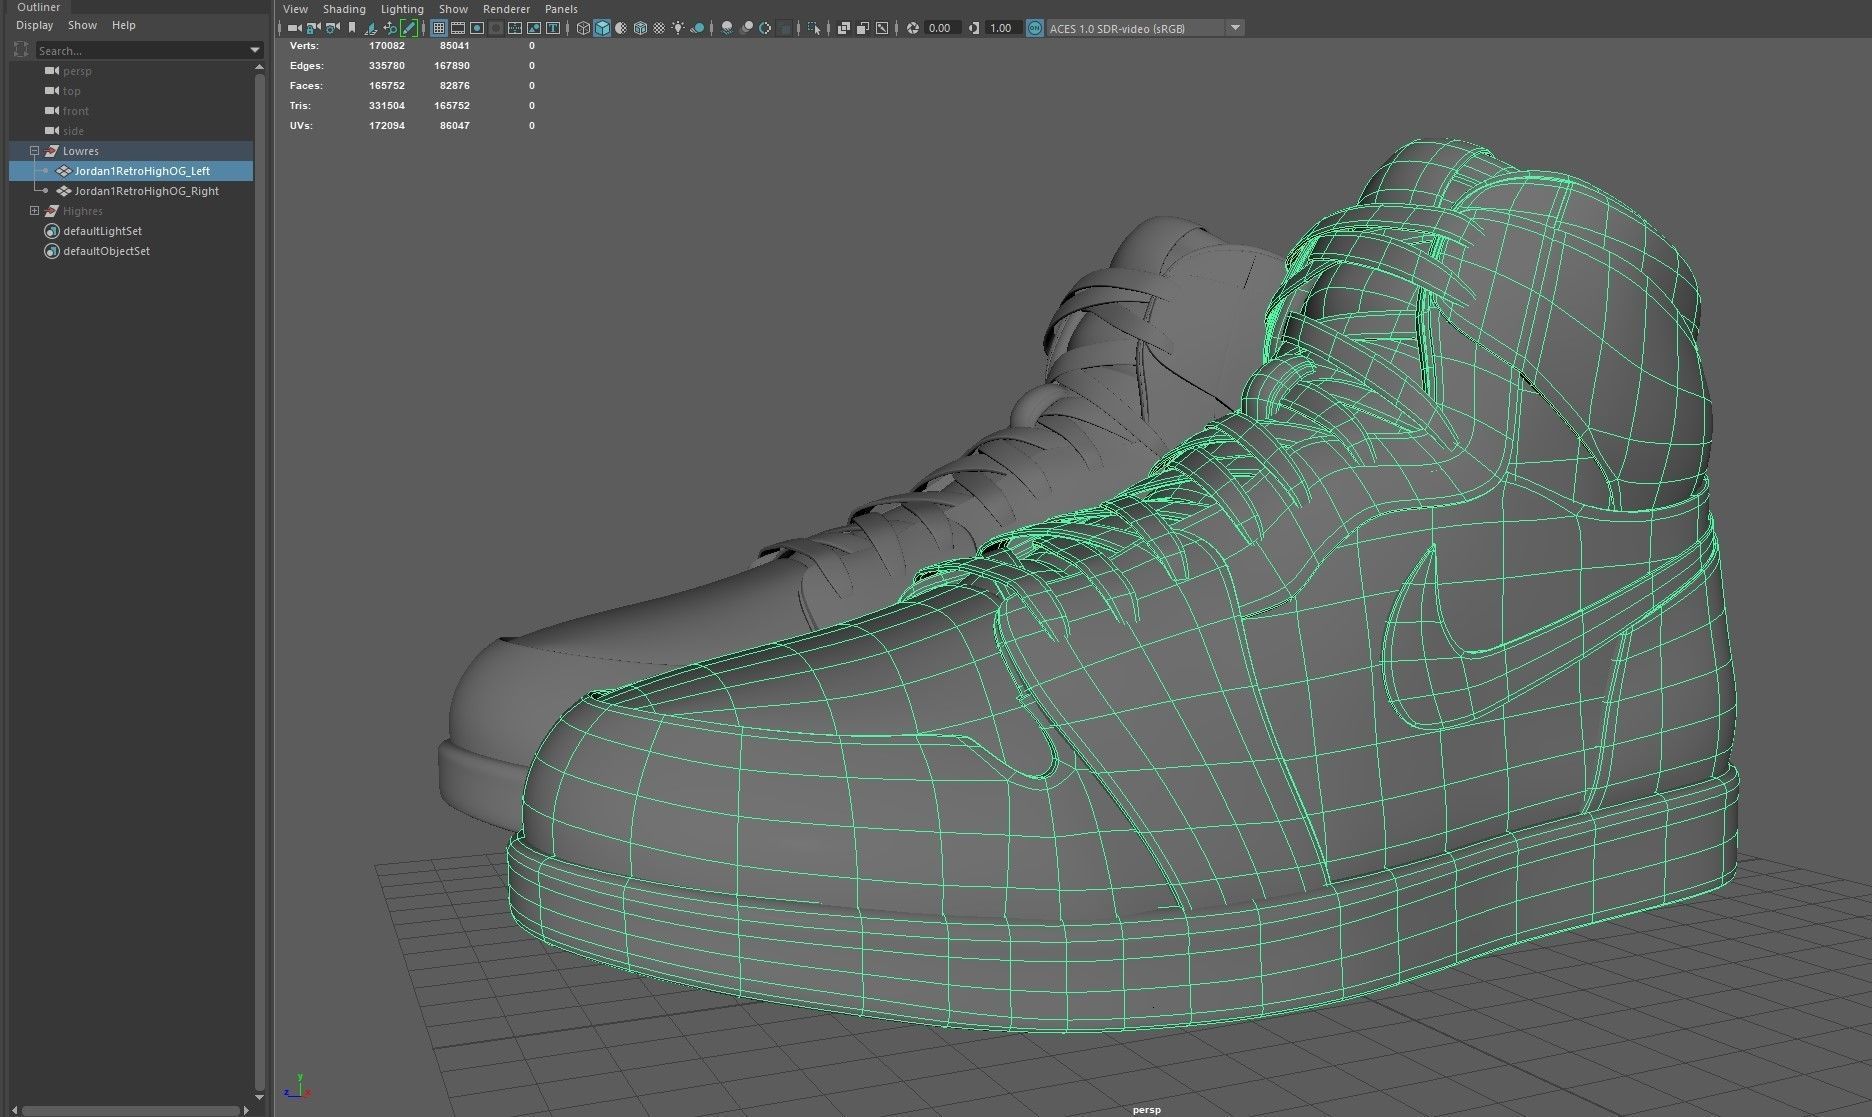Viewport: 1872px width, 1117px height.
Task: Select the front camera in Outliner
Action: click(x=131, y=111)
